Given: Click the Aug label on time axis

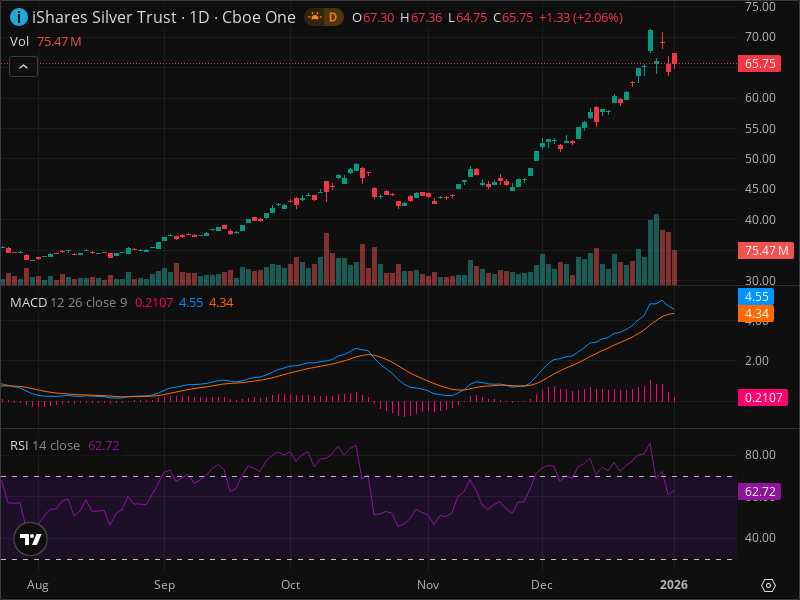Looking at the screenshot, I should coord(38,585).
